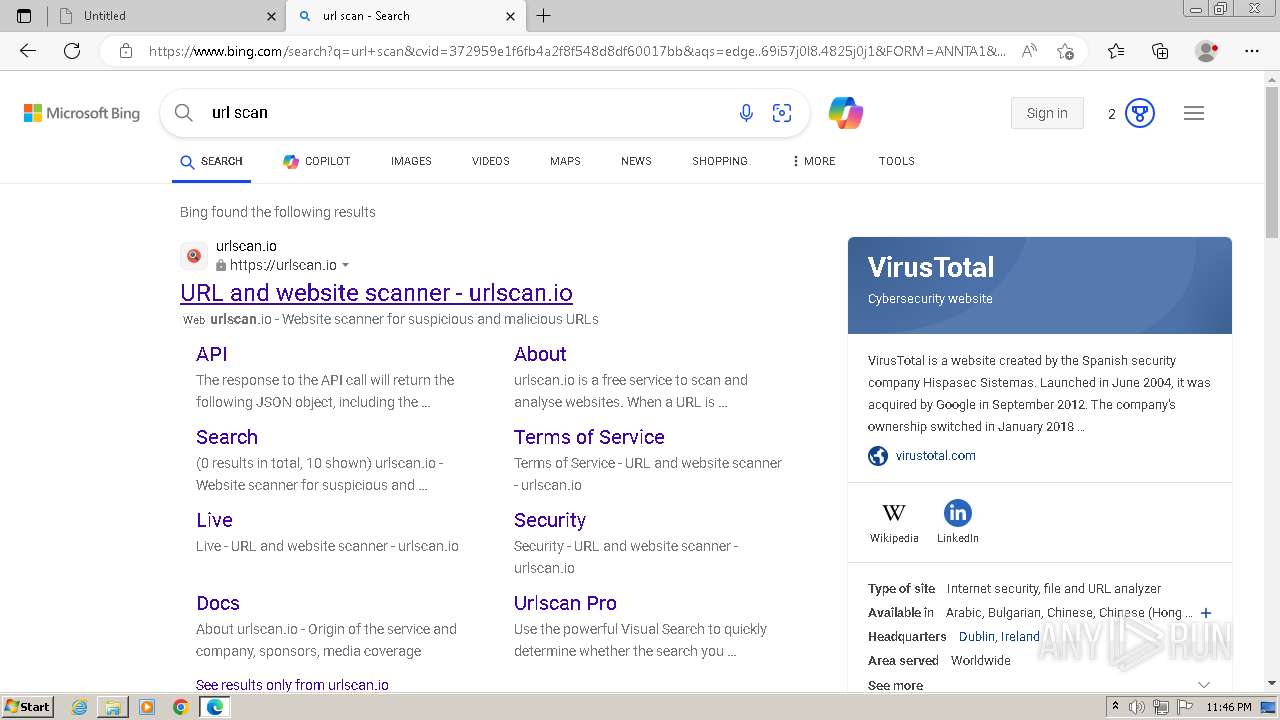Open urlscan Search sublink

(227, 437)
